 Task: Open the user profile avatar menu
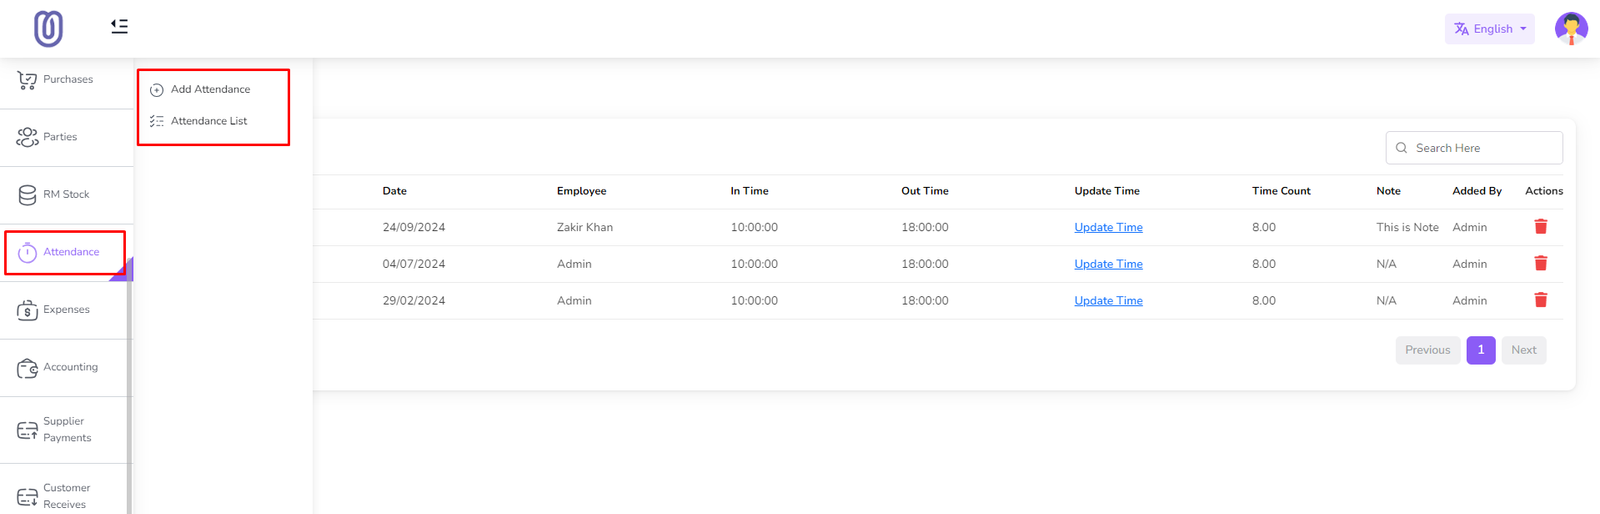click(1570, 29)
